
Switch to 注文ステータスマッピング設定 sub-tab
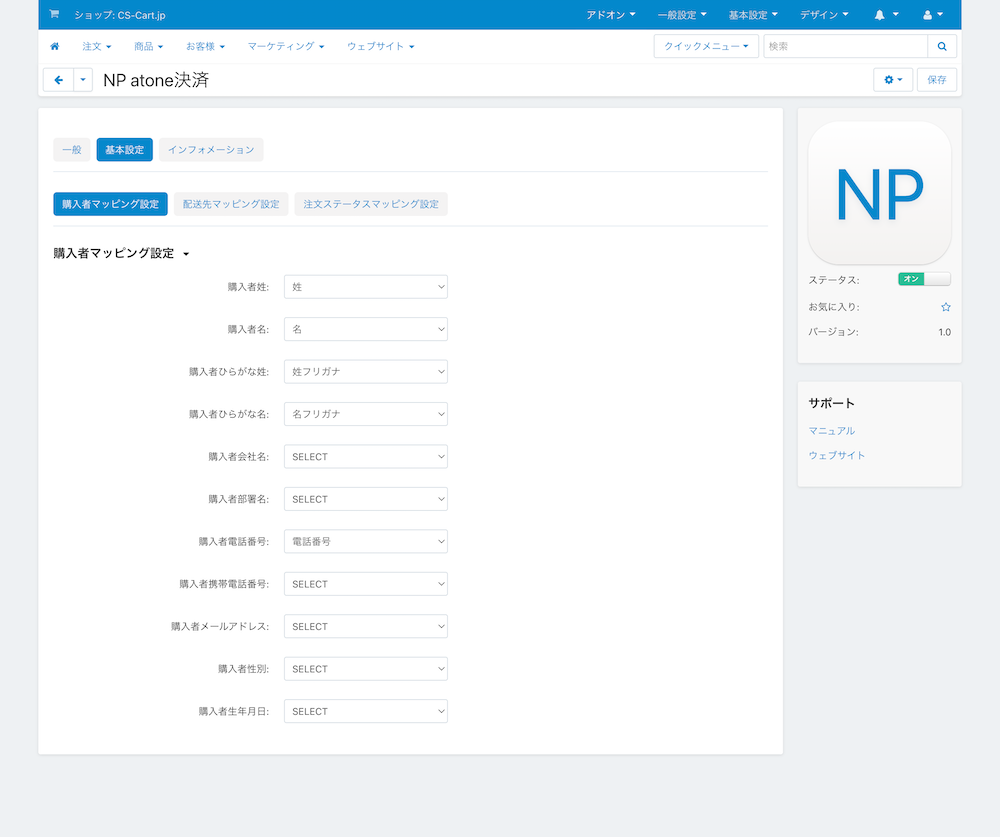371,204
